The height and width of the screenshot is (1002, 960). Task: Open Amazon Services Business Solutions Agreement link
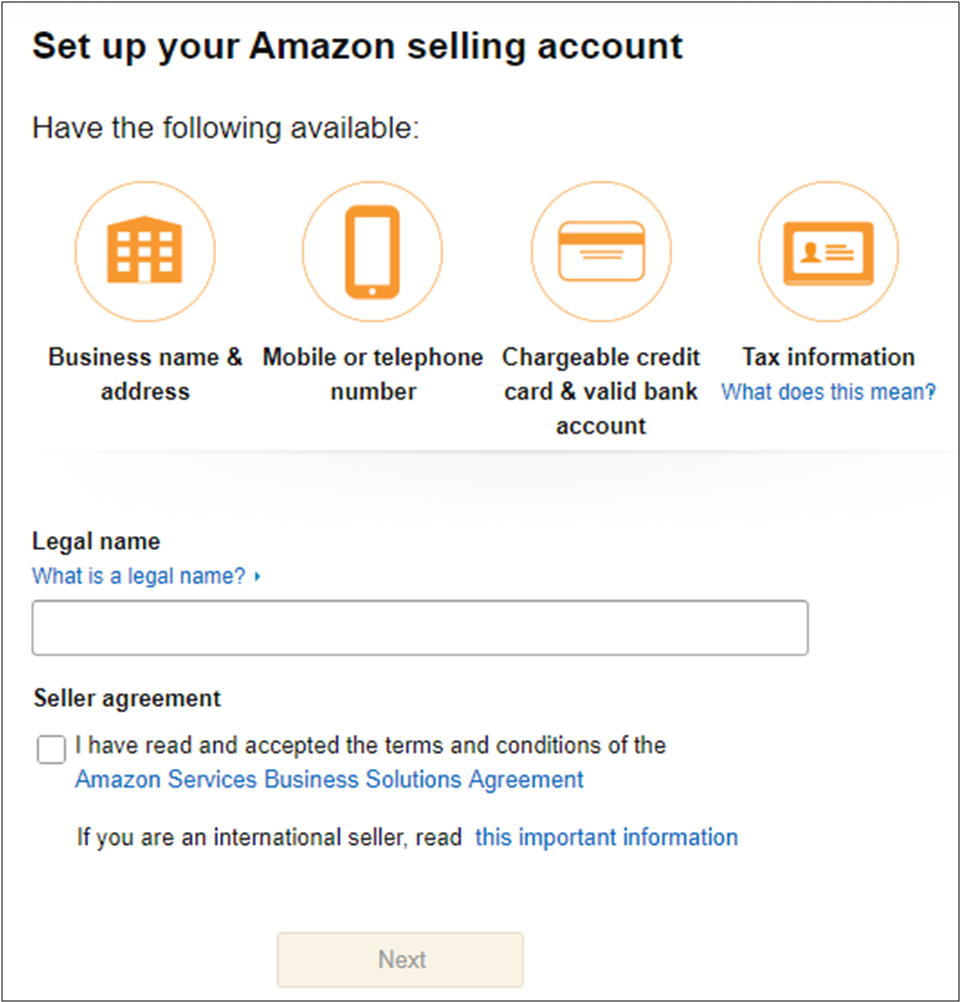click(x=329, y=779)
